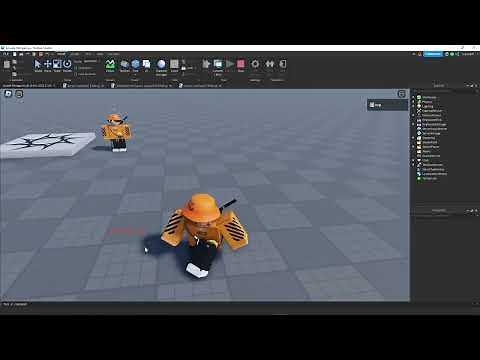Click the Roblox menu icon in the viewport corner
480x360 pixels.
coord(8,94)
